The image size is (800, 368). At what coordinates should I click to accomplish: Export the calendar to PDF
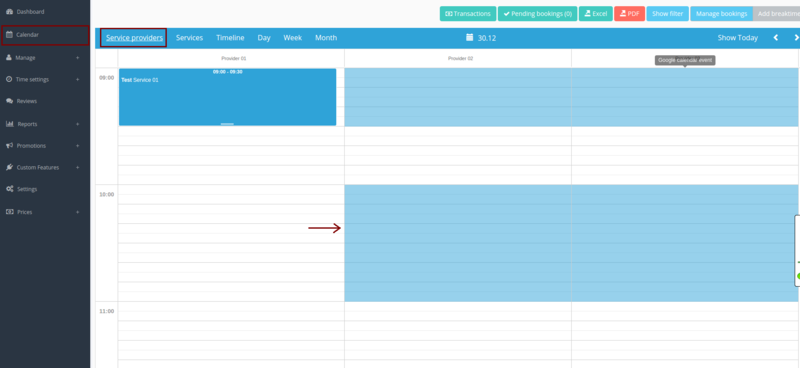tap(630, 14)
